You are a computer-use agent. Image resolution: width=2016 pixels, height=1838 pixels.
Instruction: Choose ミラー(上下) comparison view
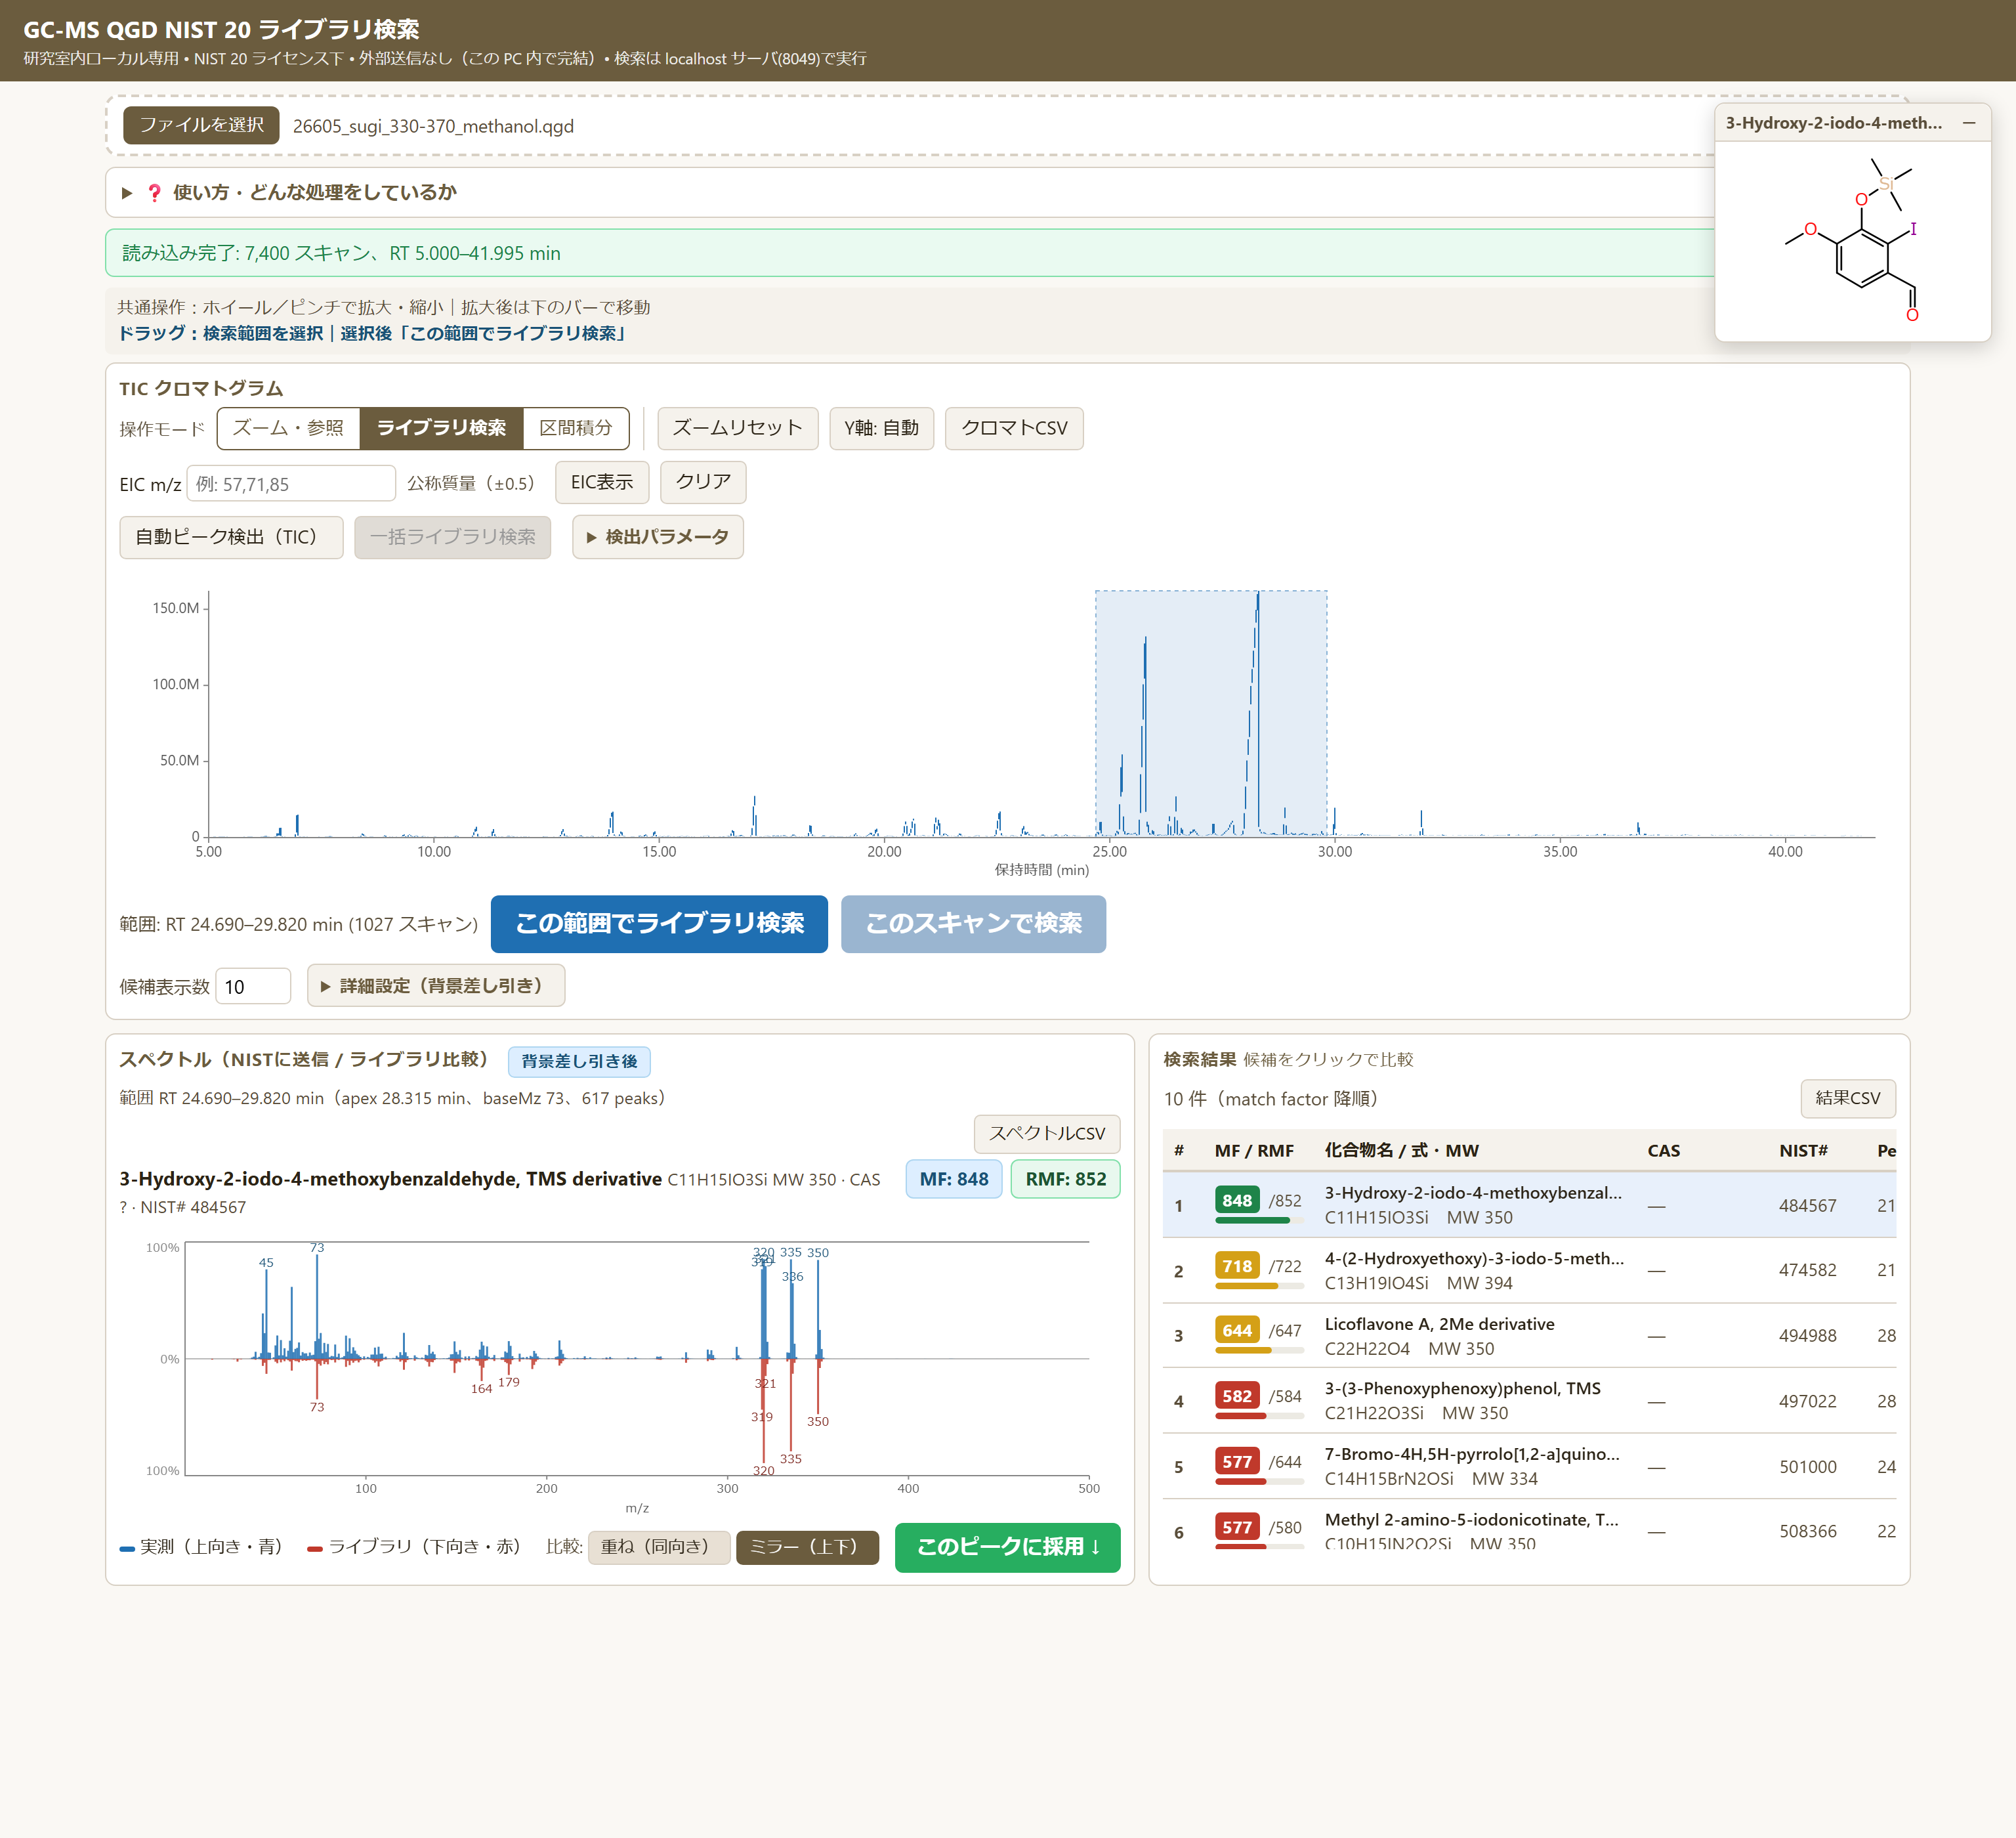point(807,1547)
